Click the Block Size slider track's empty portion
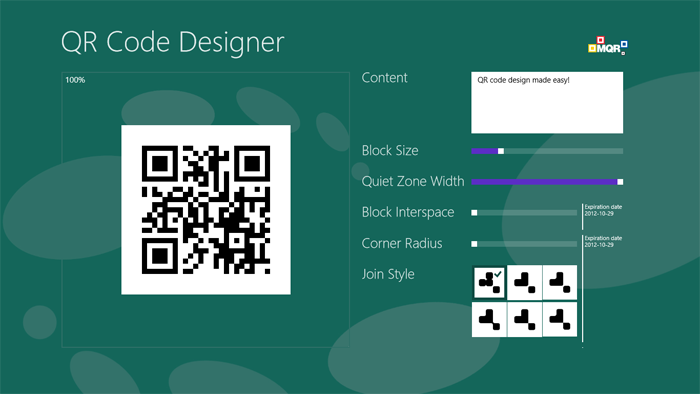The width and height of the screenshot is (700, 394). tap(563, 151)
